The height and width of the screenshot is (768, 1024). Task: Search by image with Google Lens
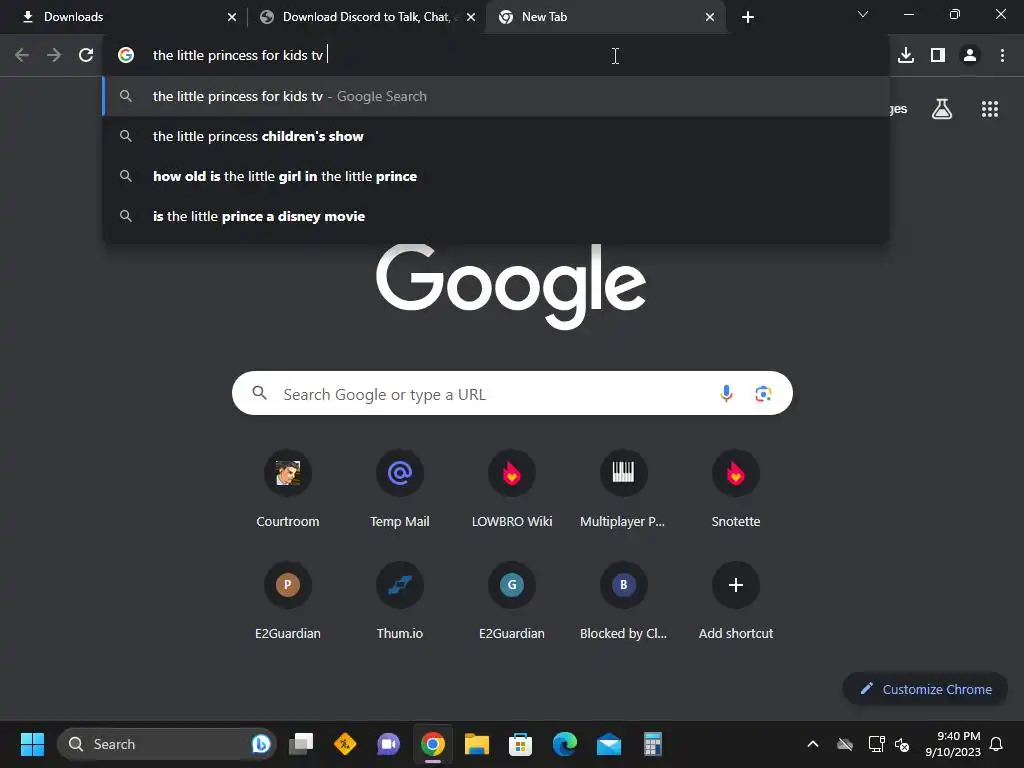click(763, 394)
